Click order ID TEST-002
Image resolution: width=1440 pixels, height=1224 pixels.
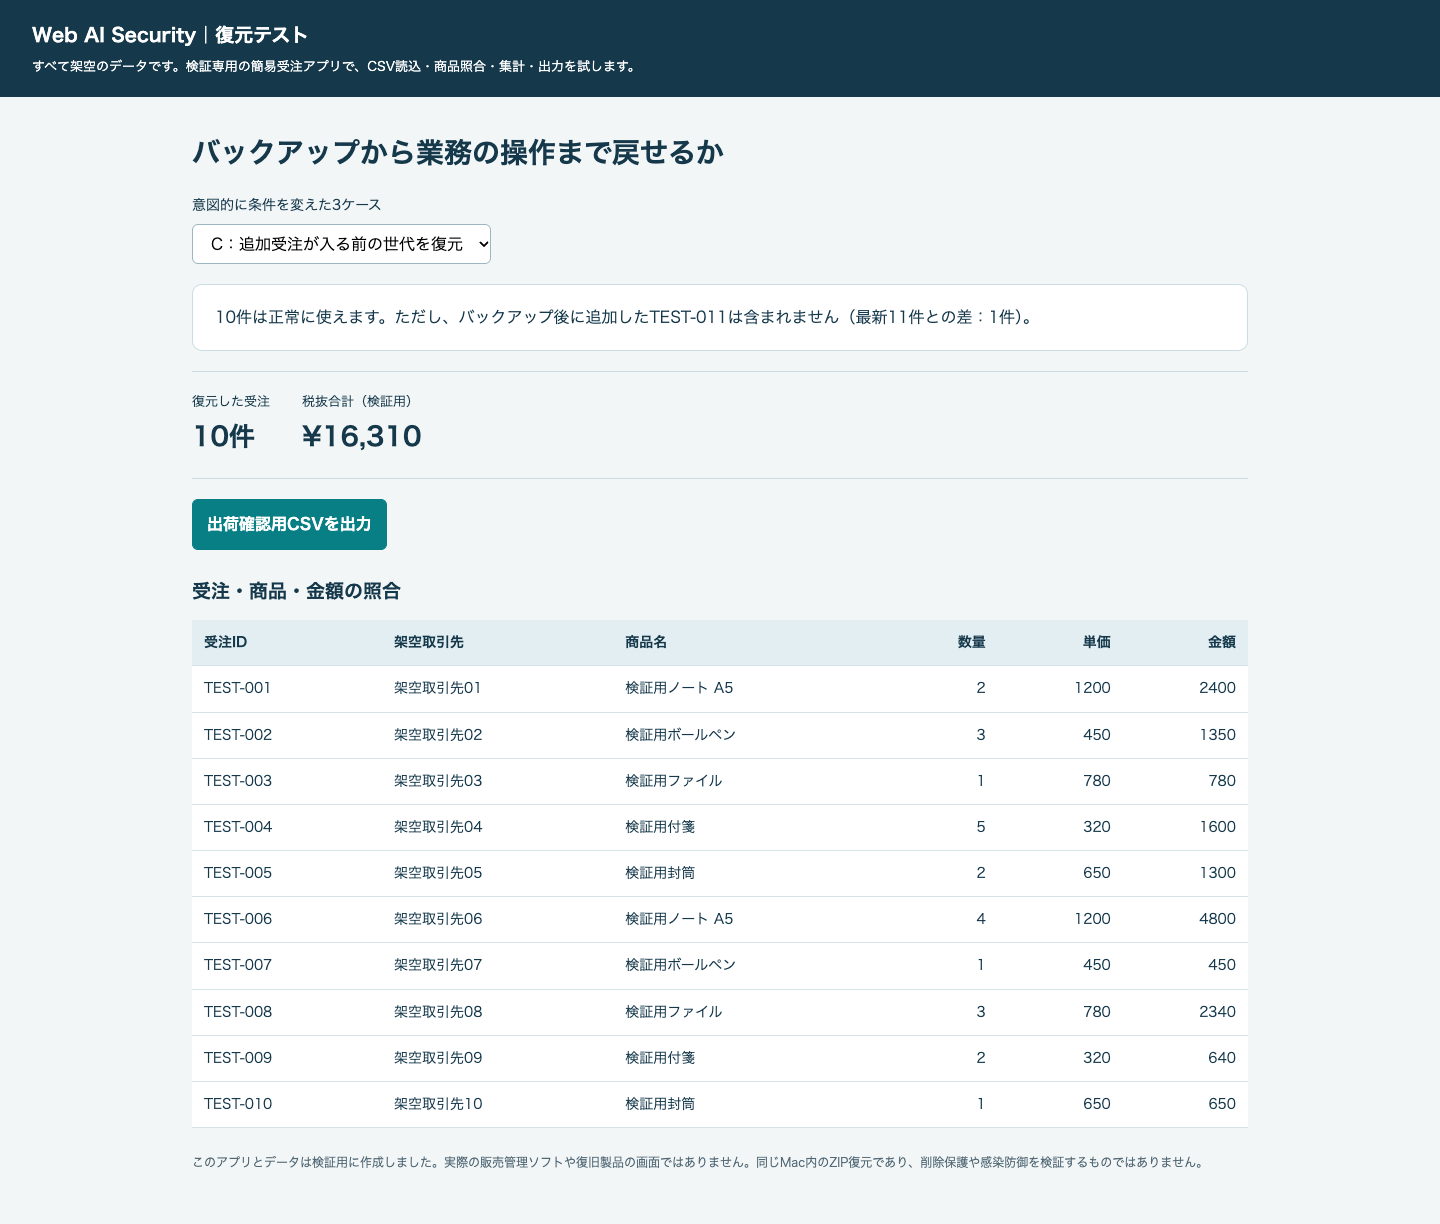238,735
